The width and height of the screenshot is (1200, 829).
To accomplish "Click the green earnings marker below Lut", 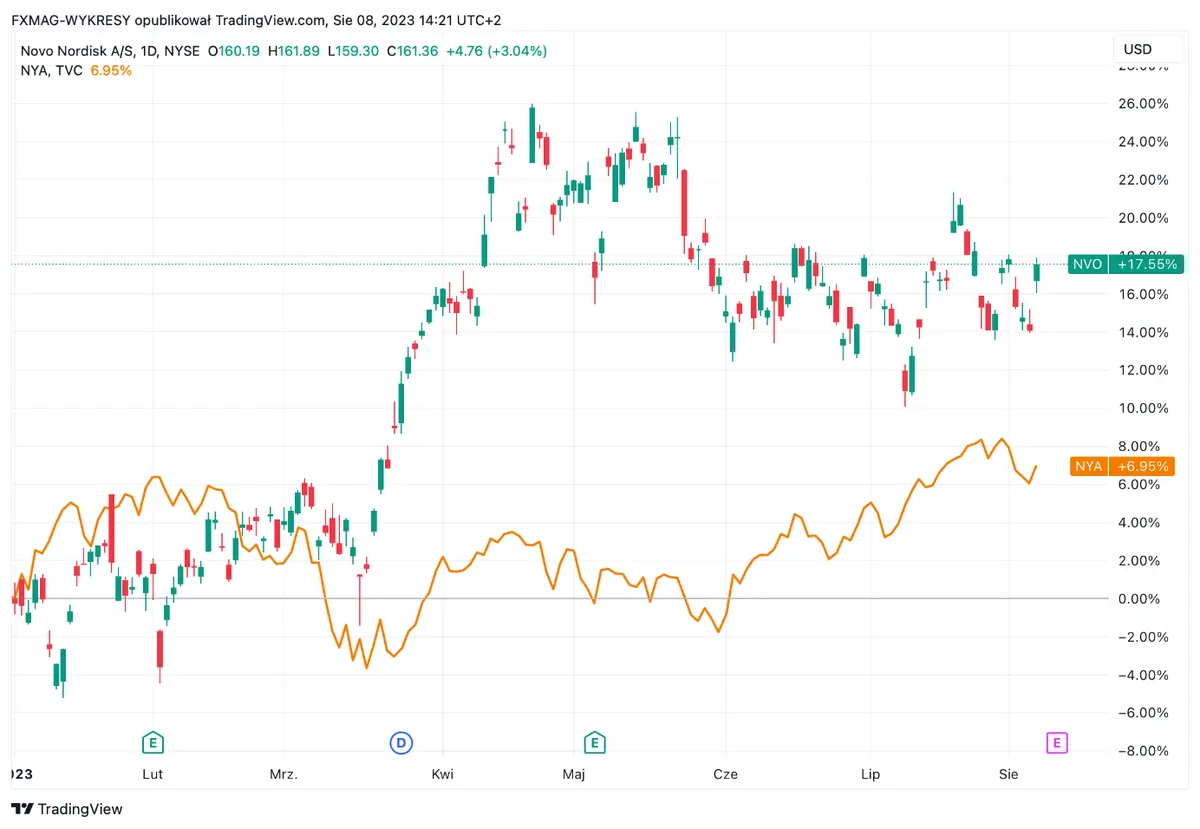I will point(152,743).
